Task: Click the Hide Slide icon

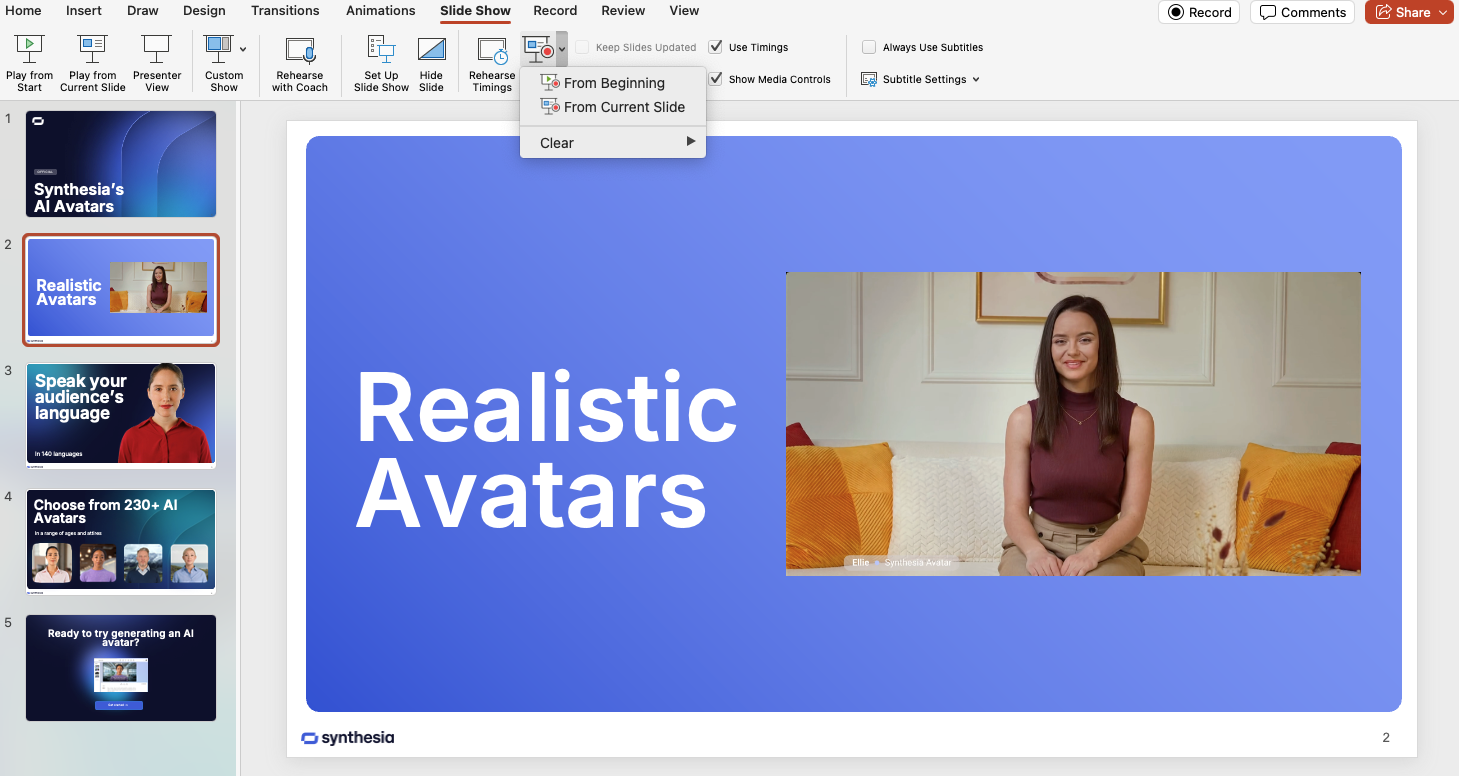Action: (x=431, y=50)
